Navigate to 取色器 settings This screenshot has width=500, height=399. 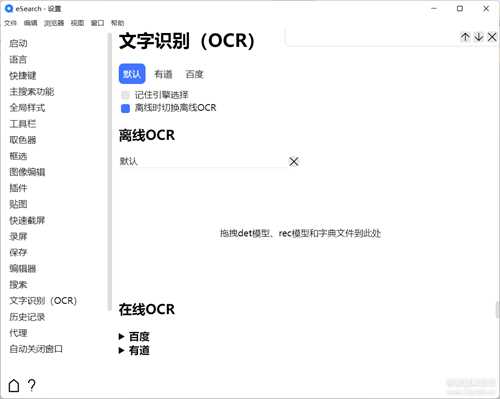click(x=23, y=140)
